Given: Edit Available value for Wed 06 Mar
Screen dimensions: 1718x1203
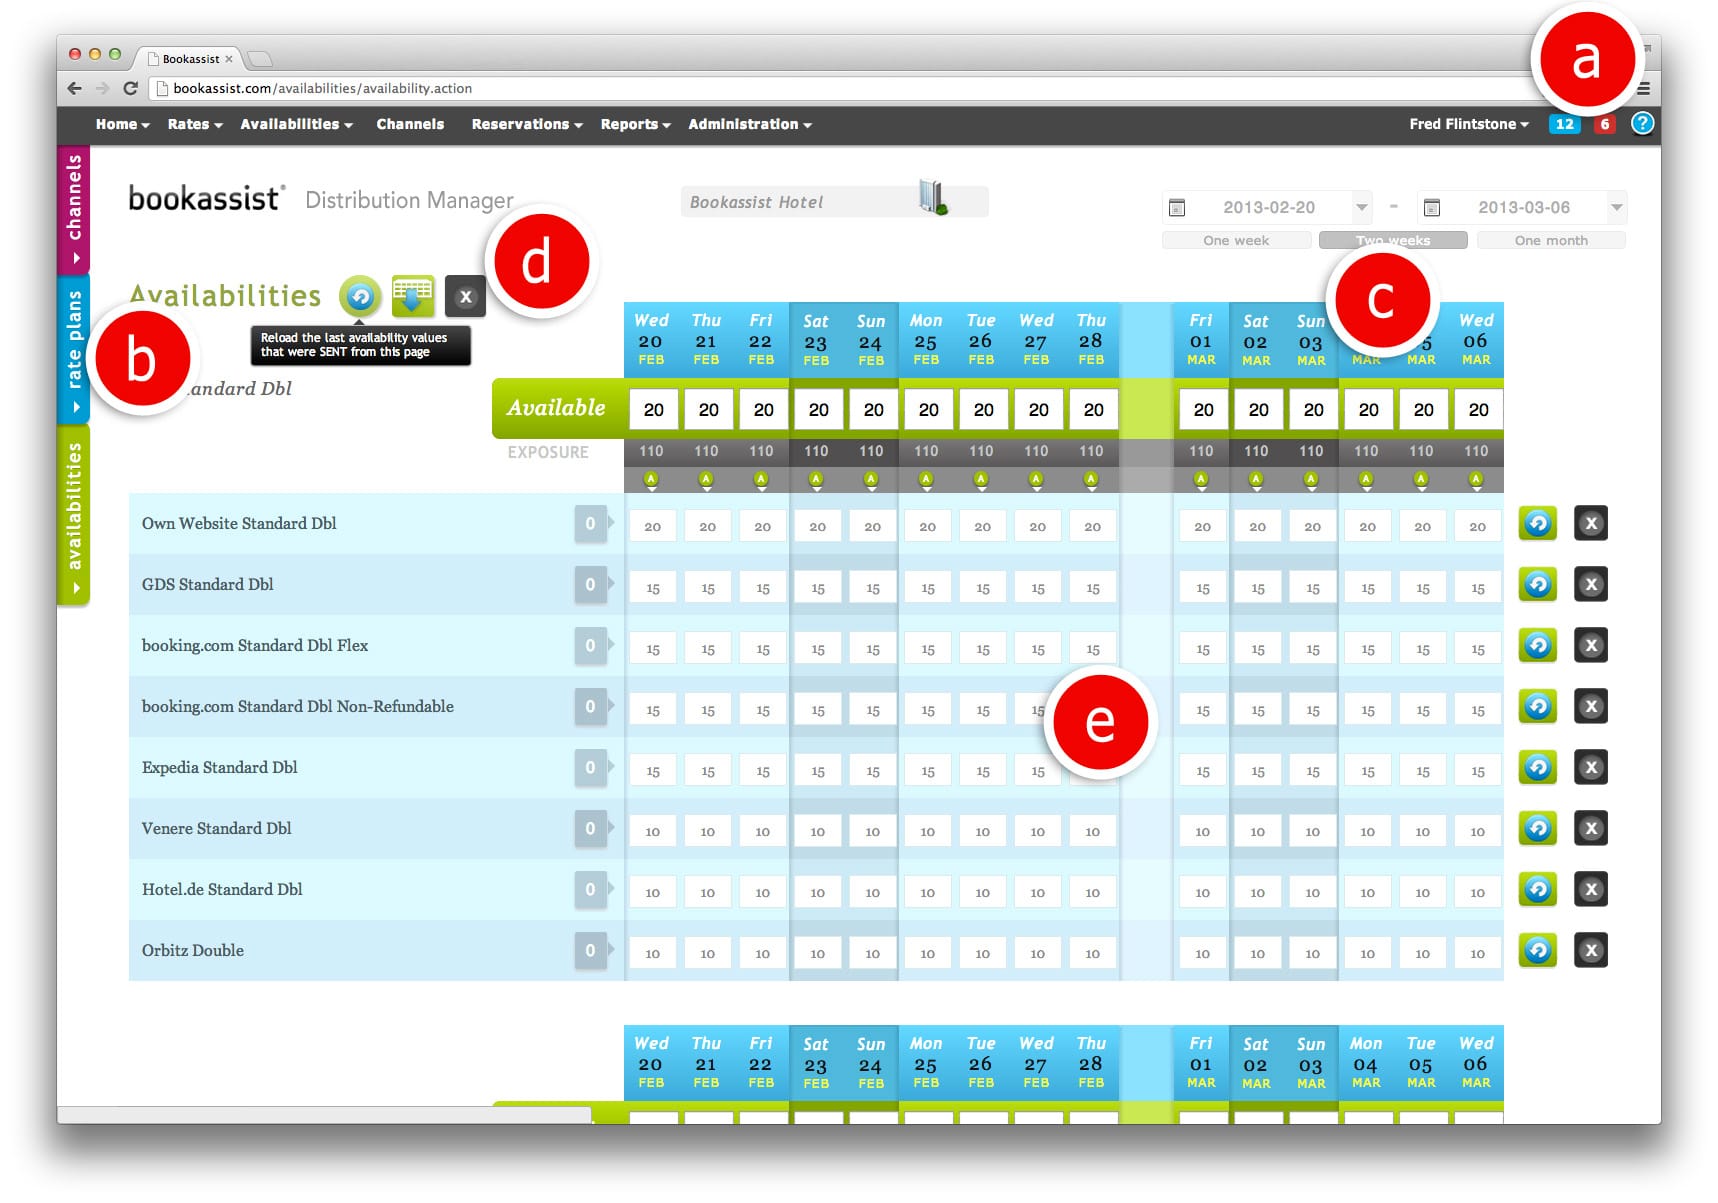Looking at the screenshot, I should click(x=1478, y=409).
